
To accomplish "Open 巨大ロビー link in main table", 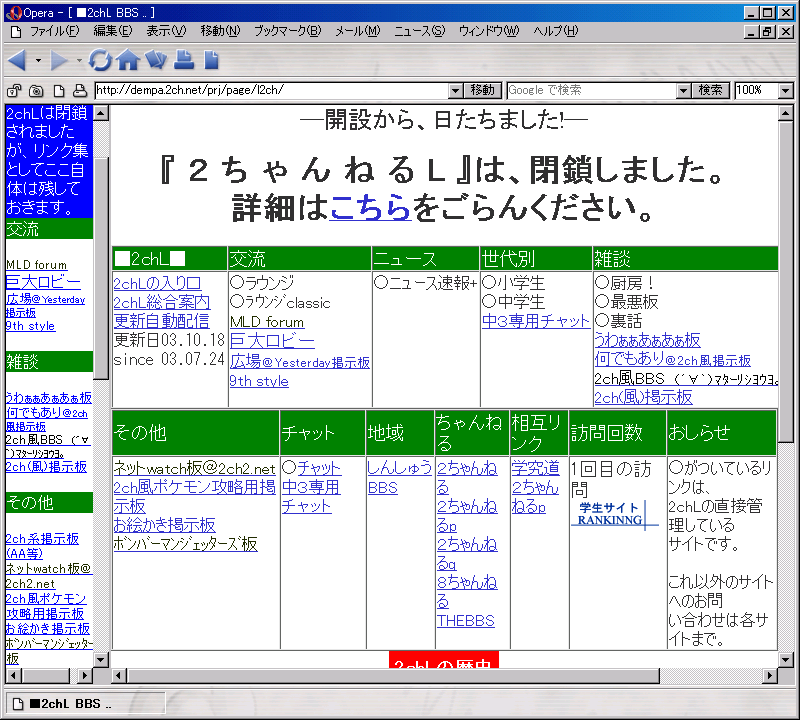I will 272,340.
